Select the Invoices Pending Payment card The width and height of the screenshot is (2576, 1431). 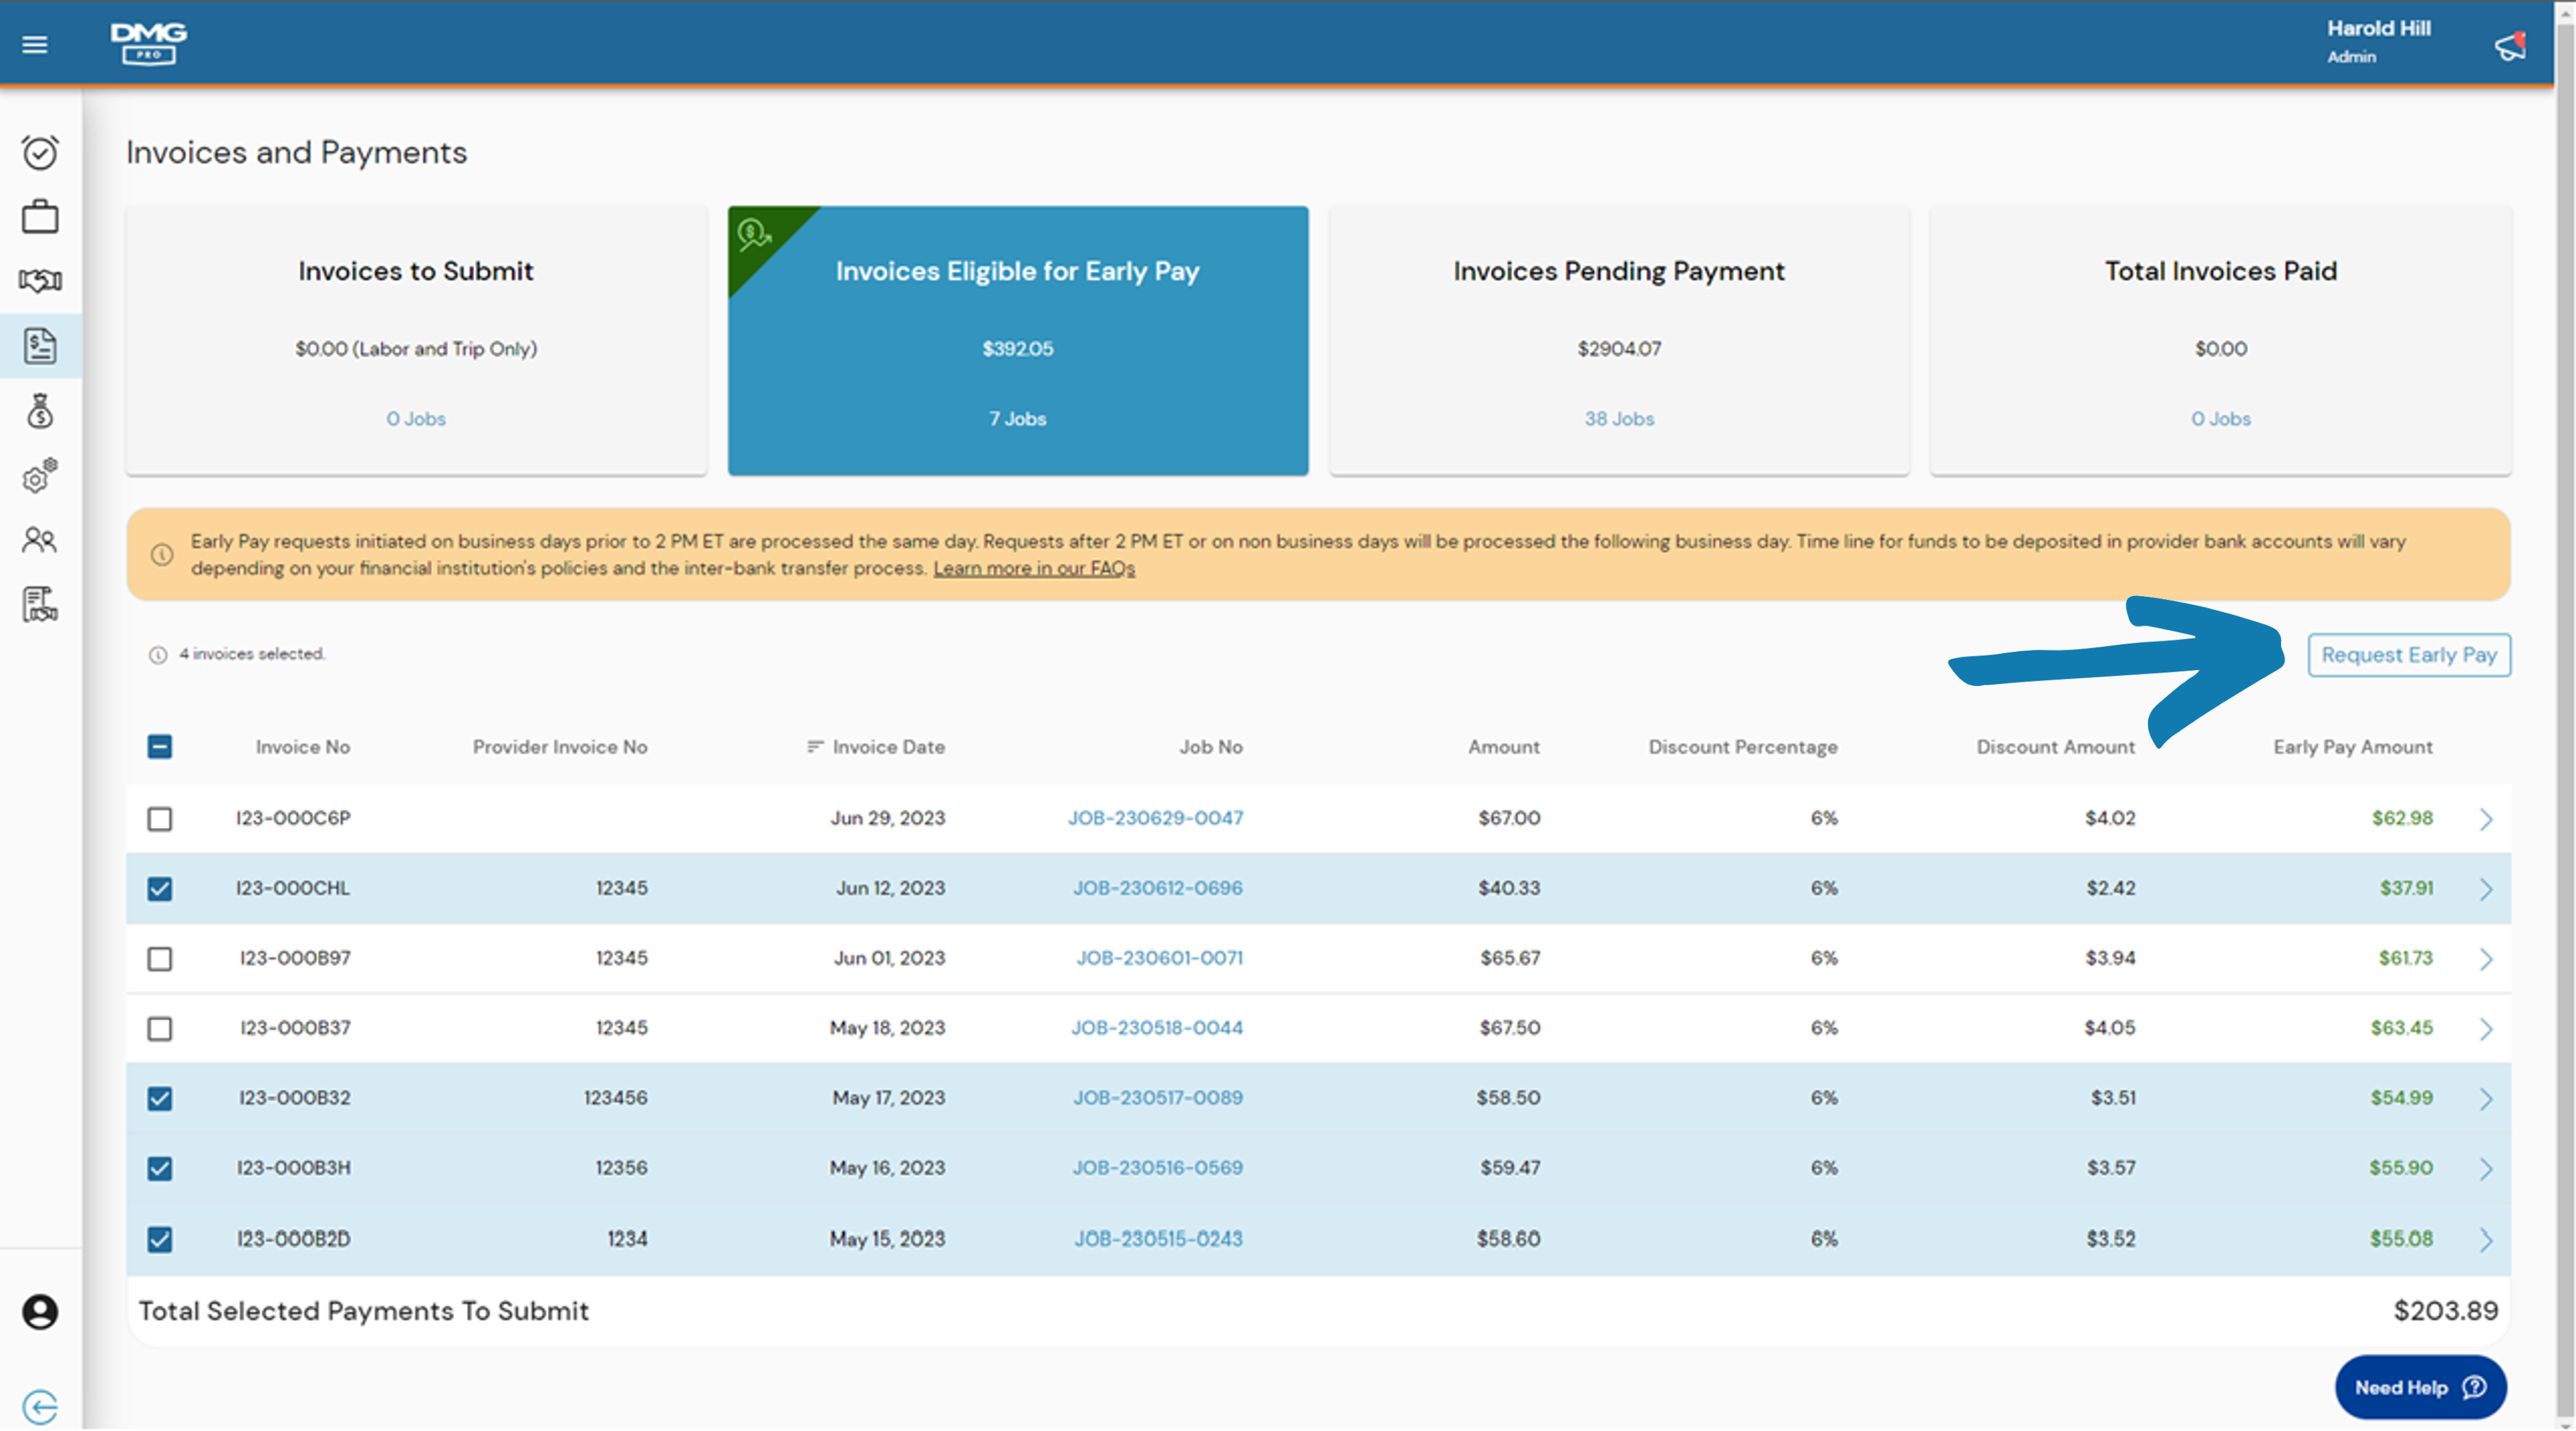[1619, 340]
